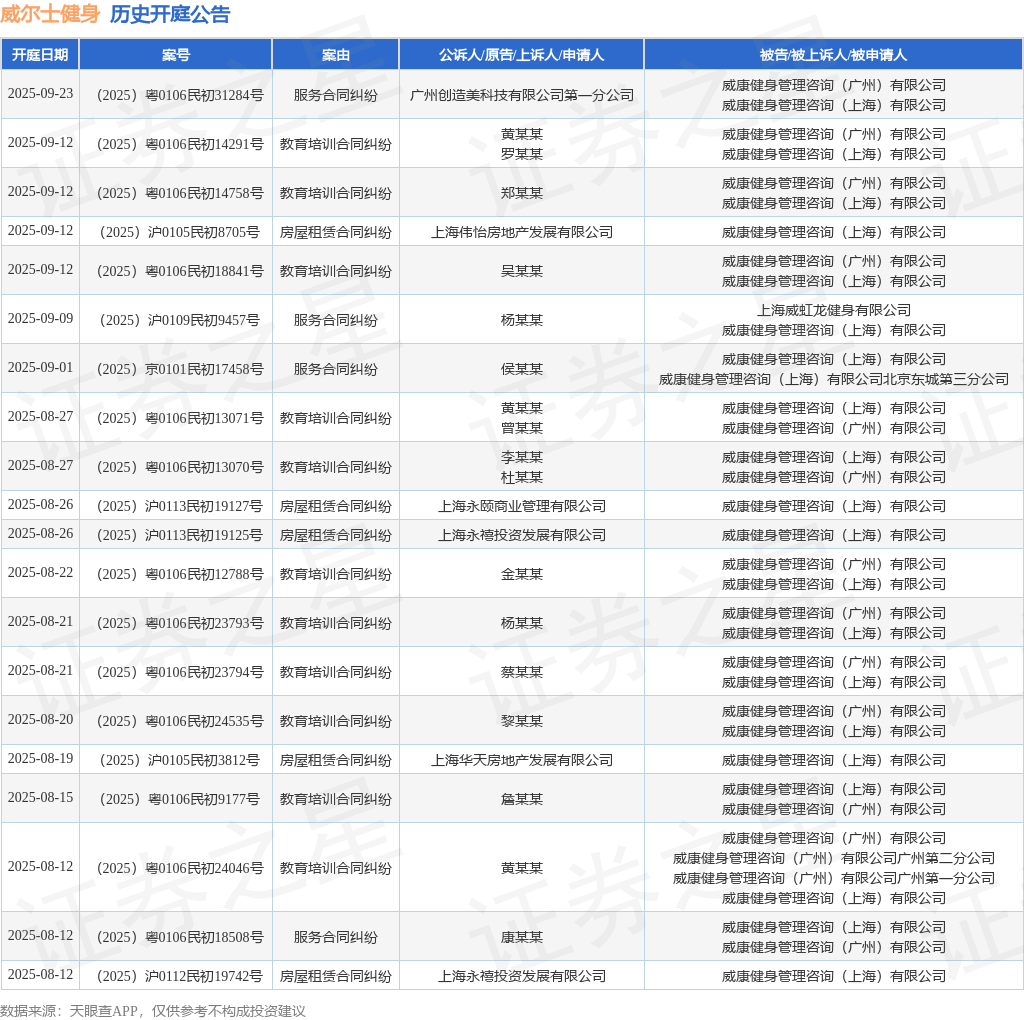Screen dimensions: 1024x1020
Task: Select plaintiff 广州创造美科技有限公司第一分公司
Action: 522,95
